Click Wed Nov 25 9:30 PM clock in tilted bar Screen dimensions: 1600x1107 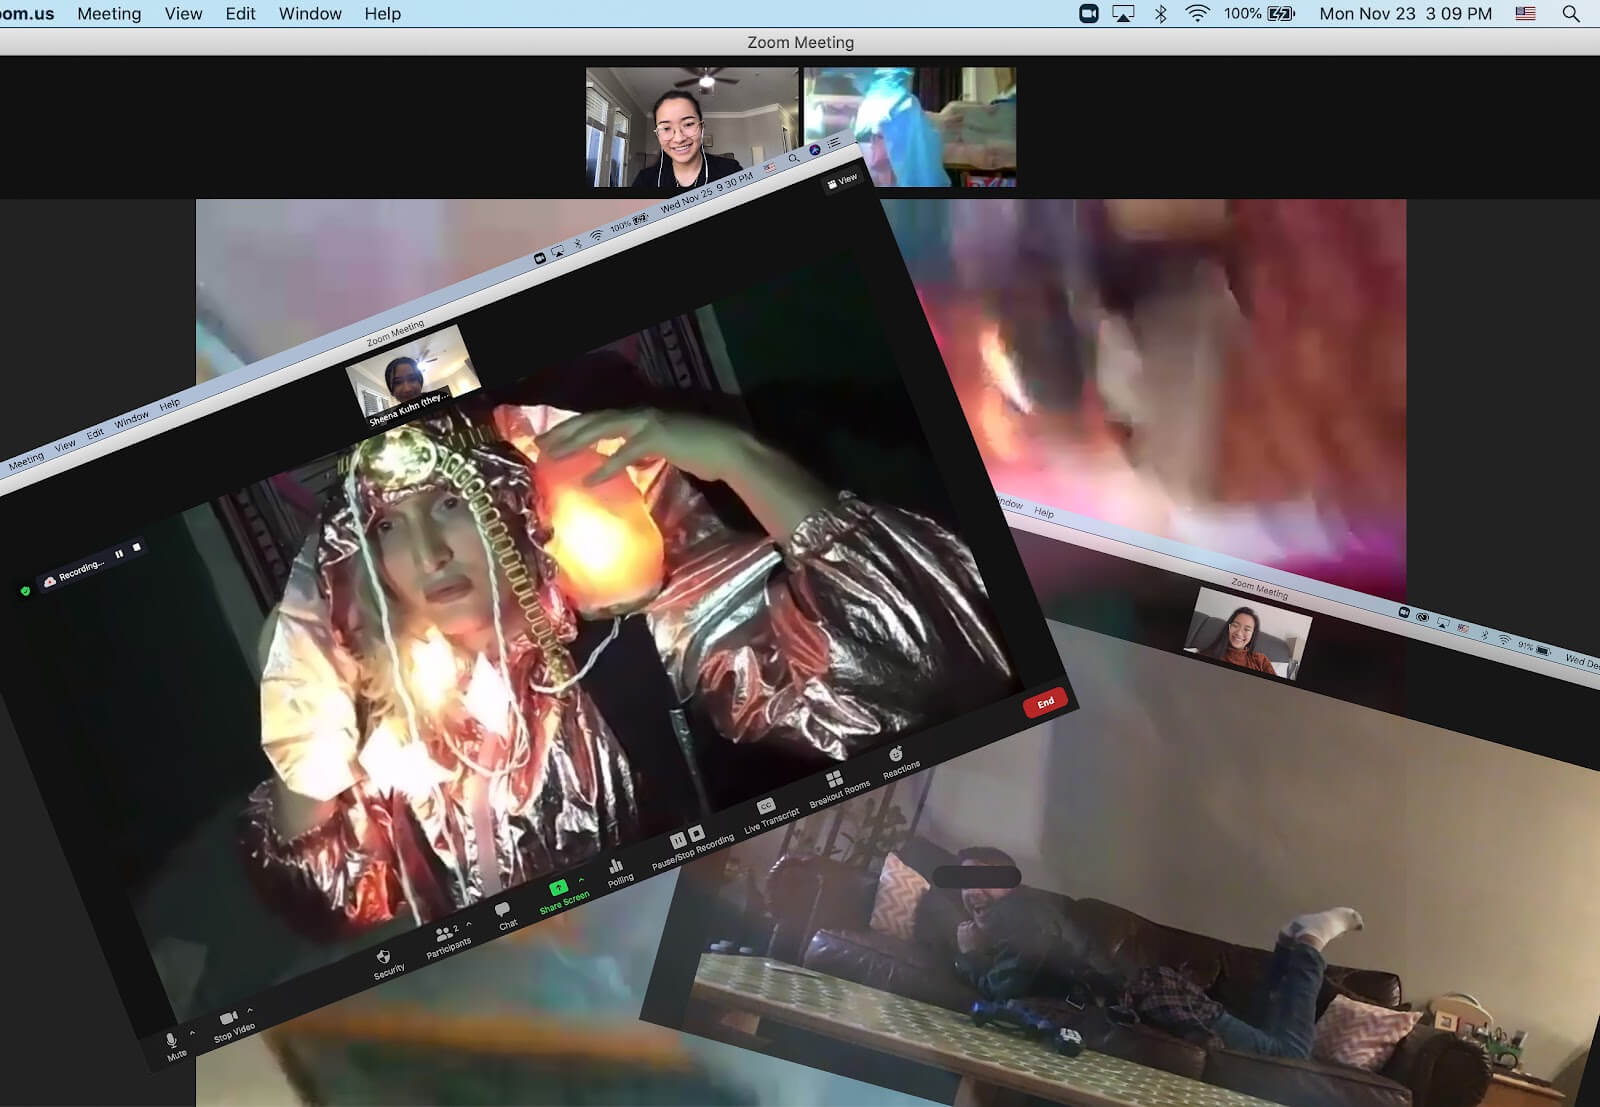(x=706, y=193)
